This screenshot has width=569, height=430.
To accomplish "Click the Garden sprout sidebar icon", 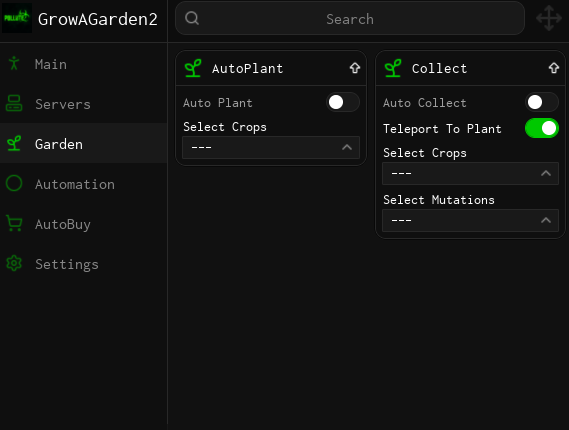I will [x=14, y=144].
